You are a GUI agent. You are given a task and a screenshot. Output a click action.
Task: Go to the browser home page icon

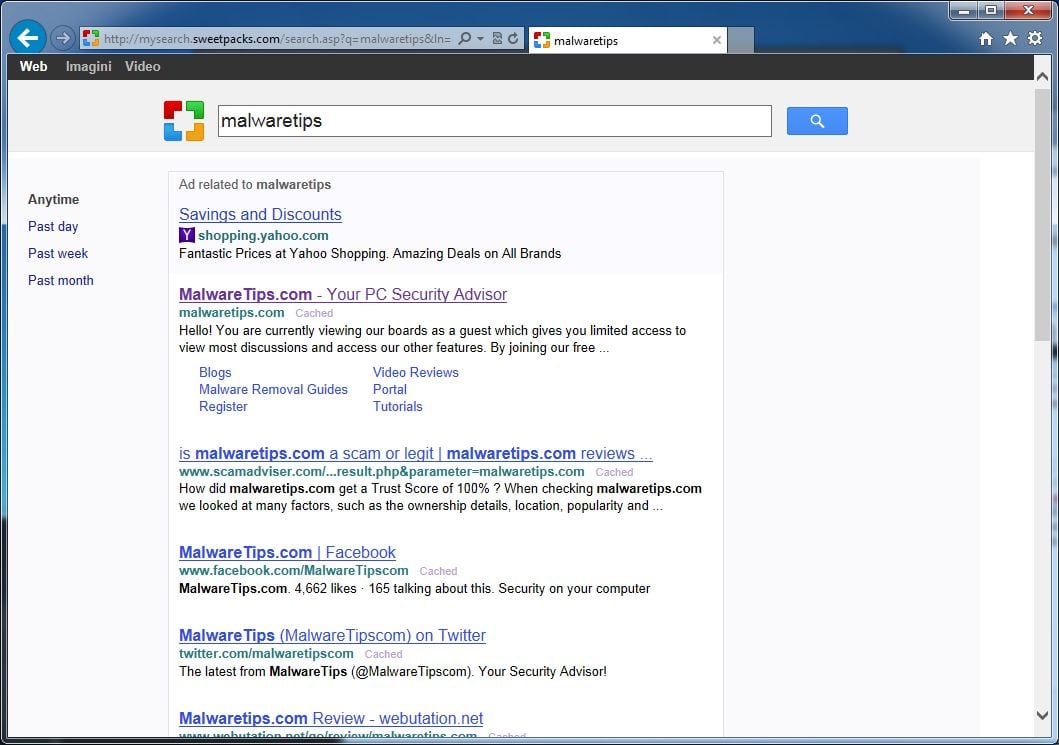tap(986, 38)
